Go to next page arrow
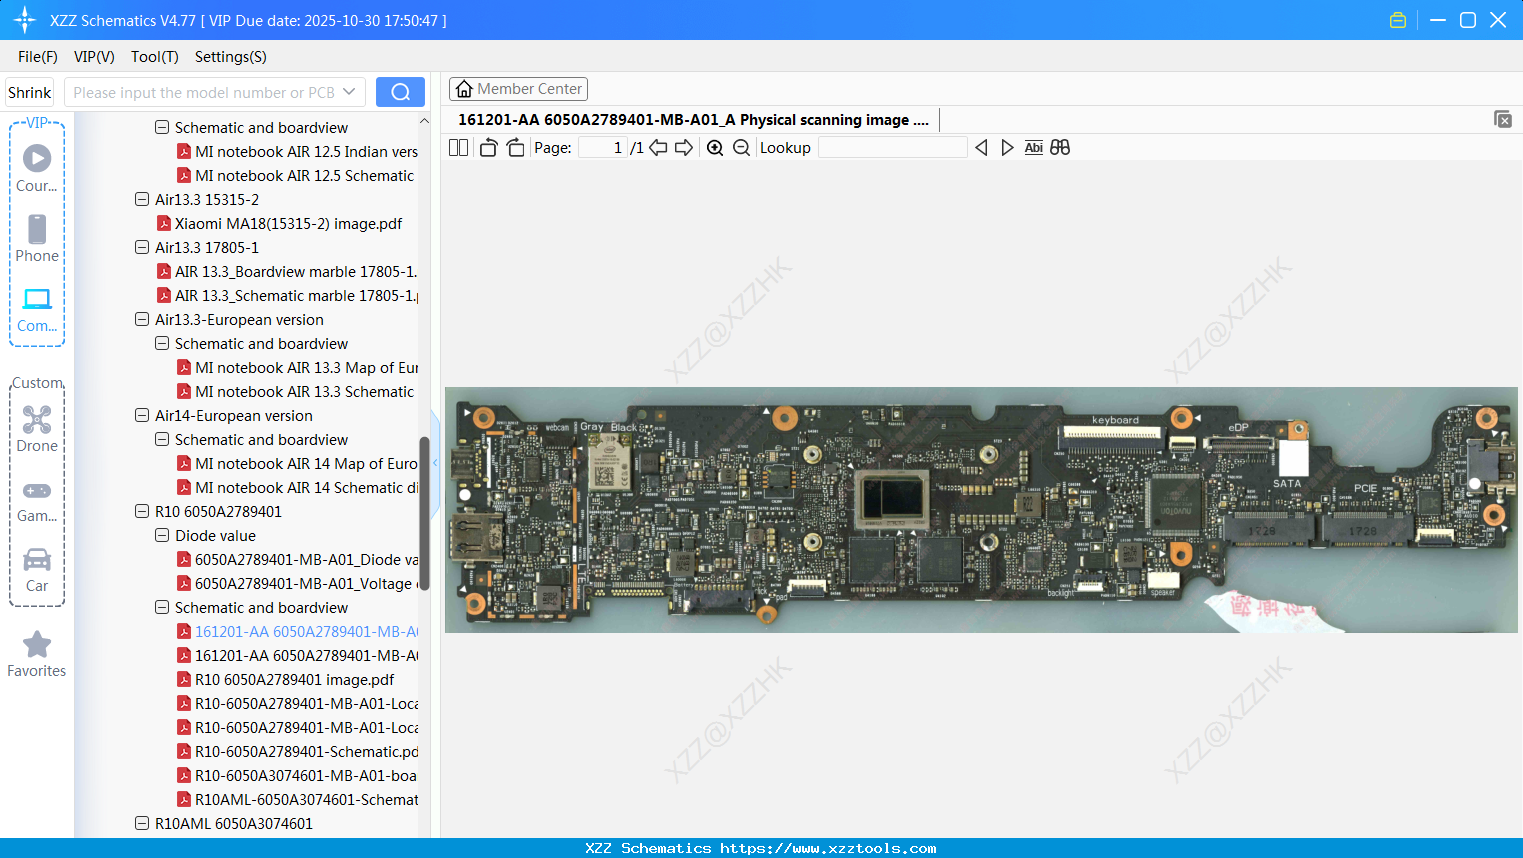 tap(684, 148)
